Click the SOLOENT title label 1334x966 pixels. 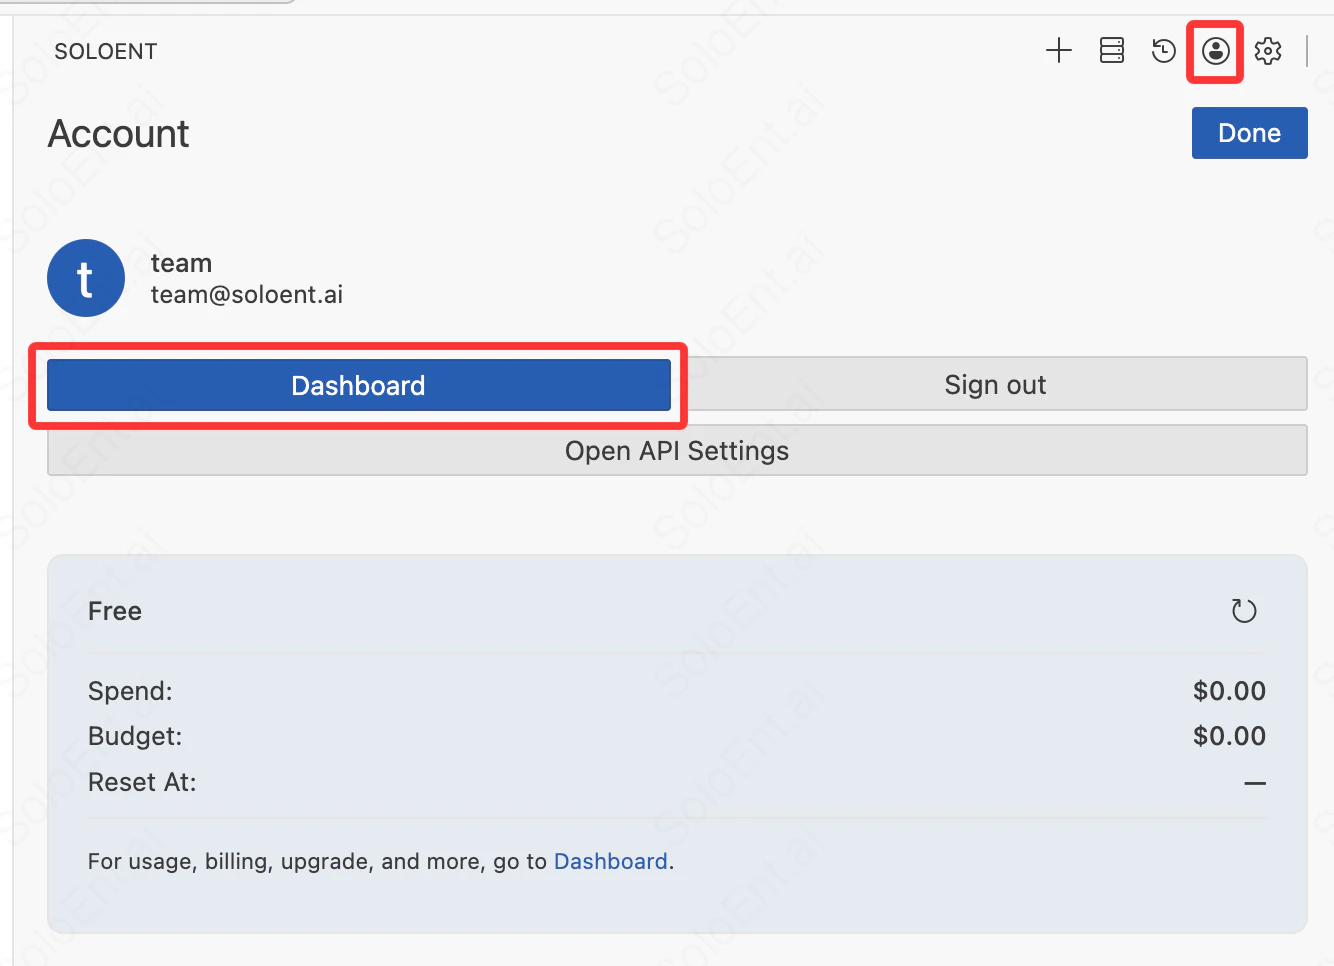point(106,51)
